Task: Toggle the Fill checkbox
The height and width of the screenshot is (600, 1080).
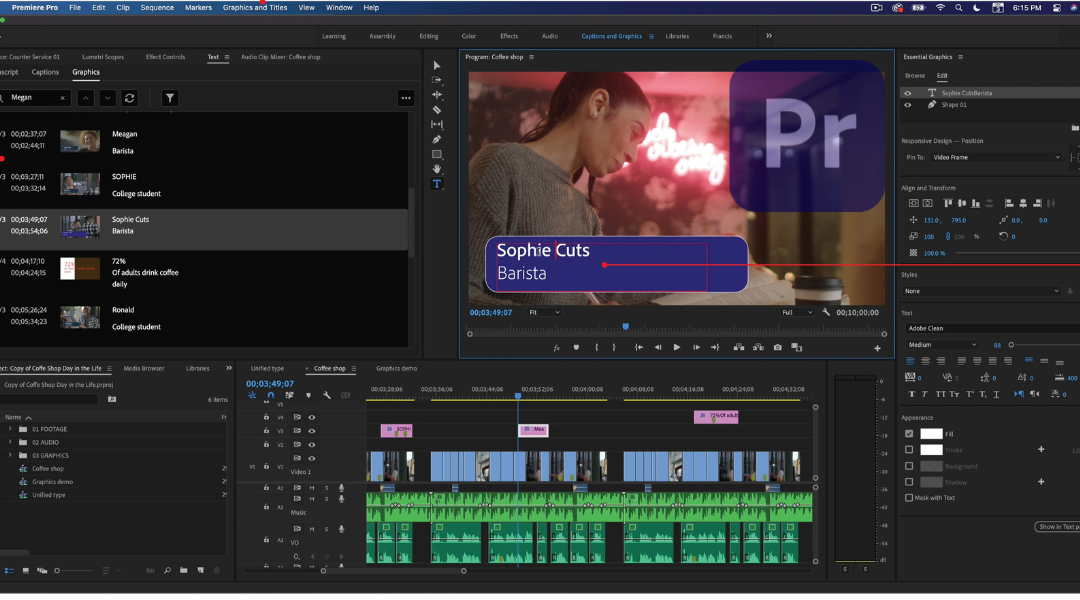Action: coord(909,434)
